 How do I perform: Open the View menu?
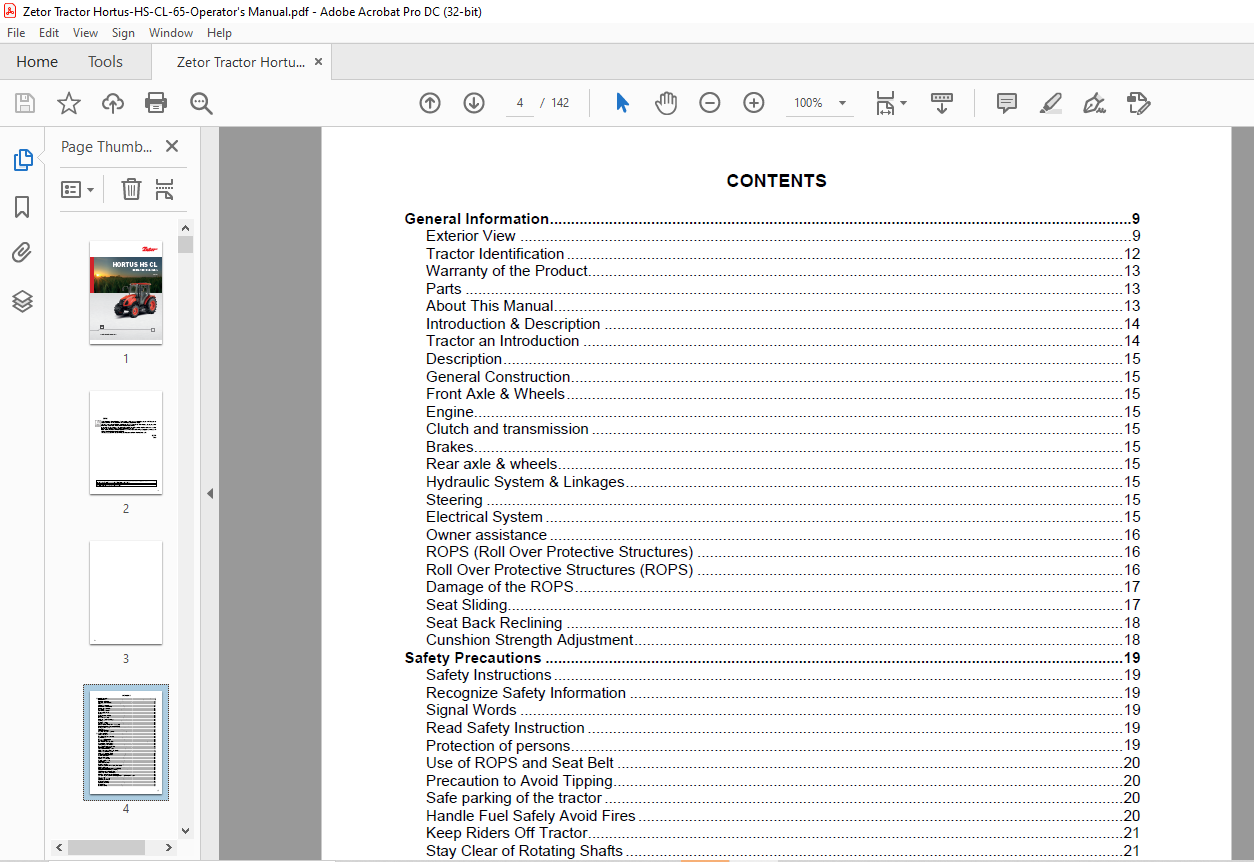pos(86,33)
